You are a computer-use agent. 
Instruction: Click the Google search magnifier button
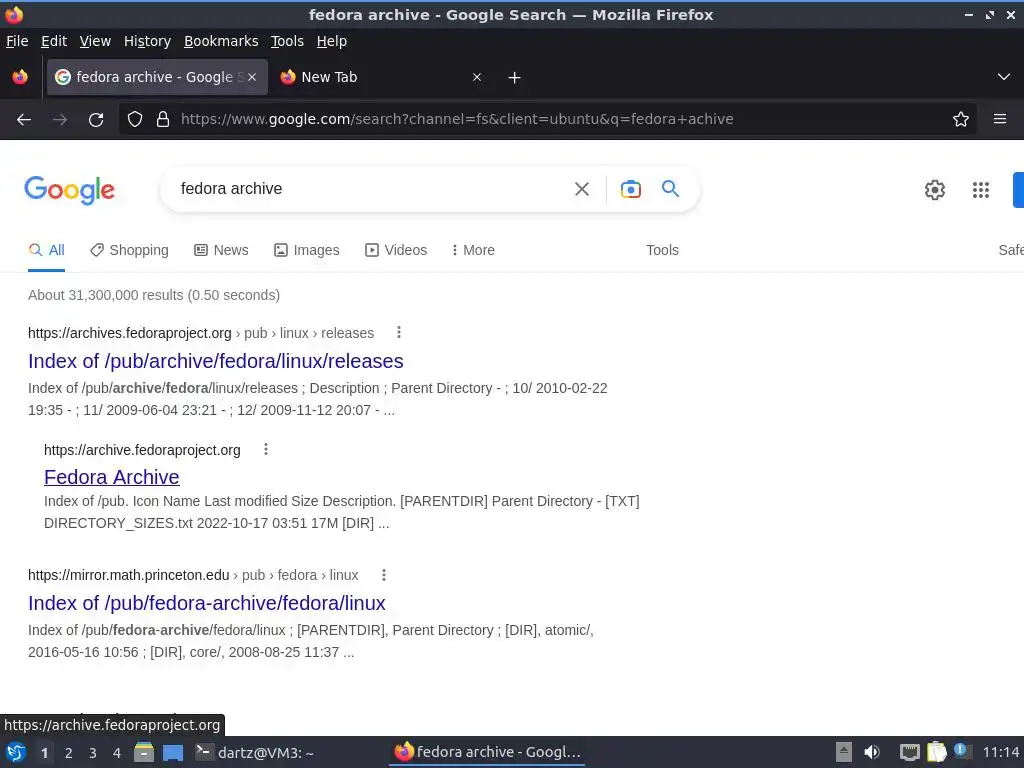point(671,189)
